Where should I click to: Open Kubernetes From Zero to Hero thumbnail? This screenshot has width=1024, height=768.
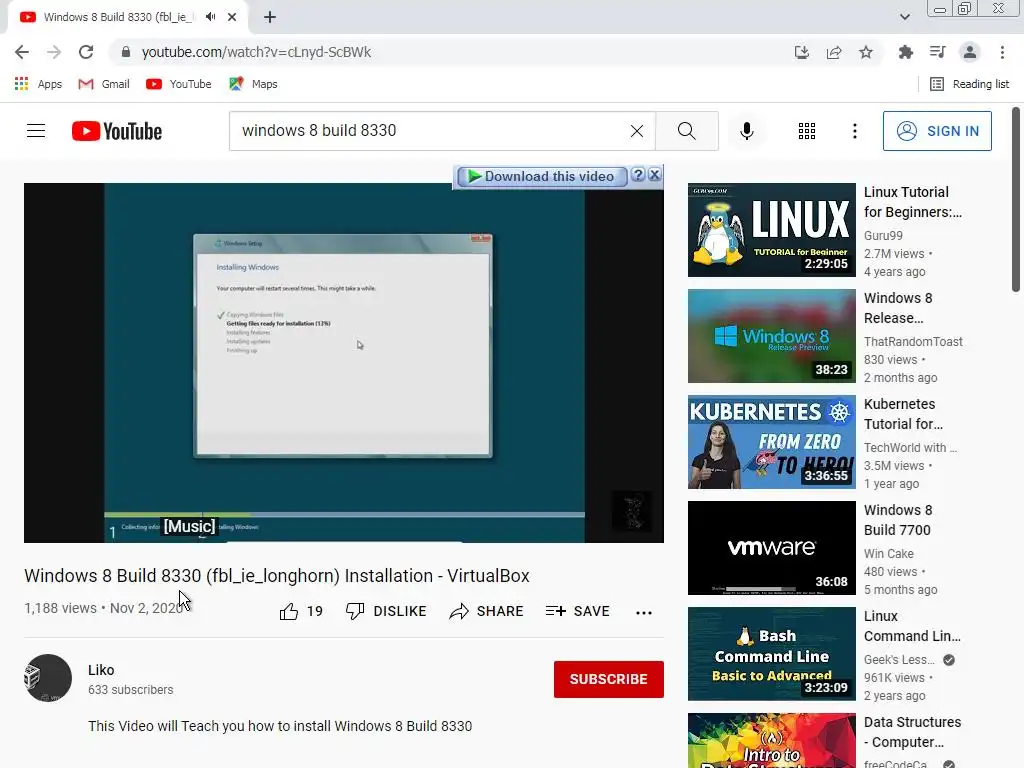click(x=771, y=441)
